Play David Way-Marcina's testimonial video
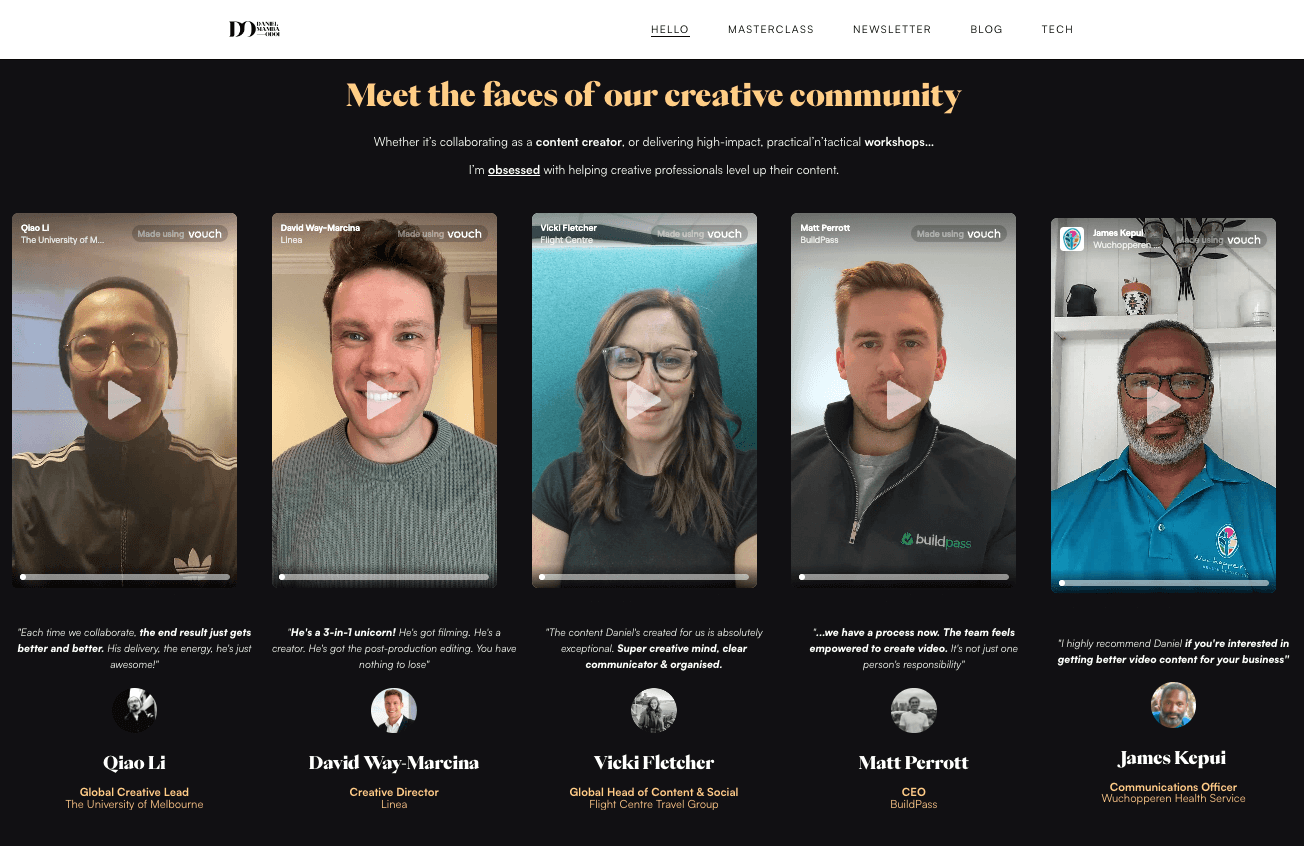1304x846 pixels. (384, 400)
